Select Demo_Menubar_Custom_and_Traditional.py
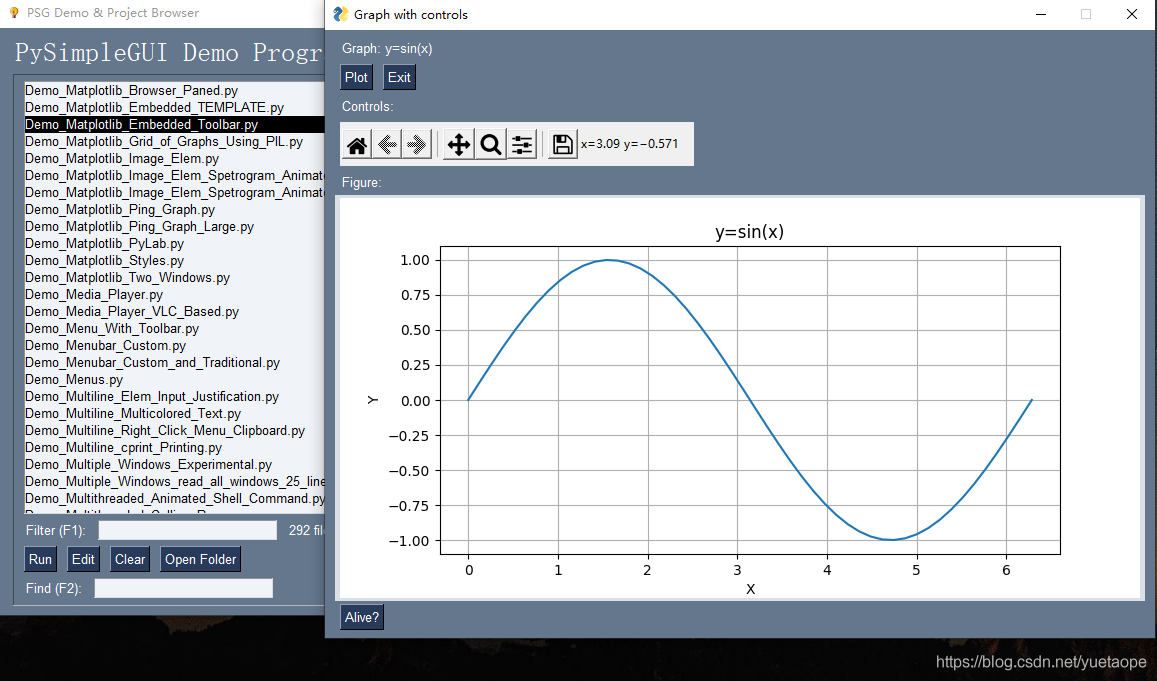The image size is (1157, 681). 174,362
